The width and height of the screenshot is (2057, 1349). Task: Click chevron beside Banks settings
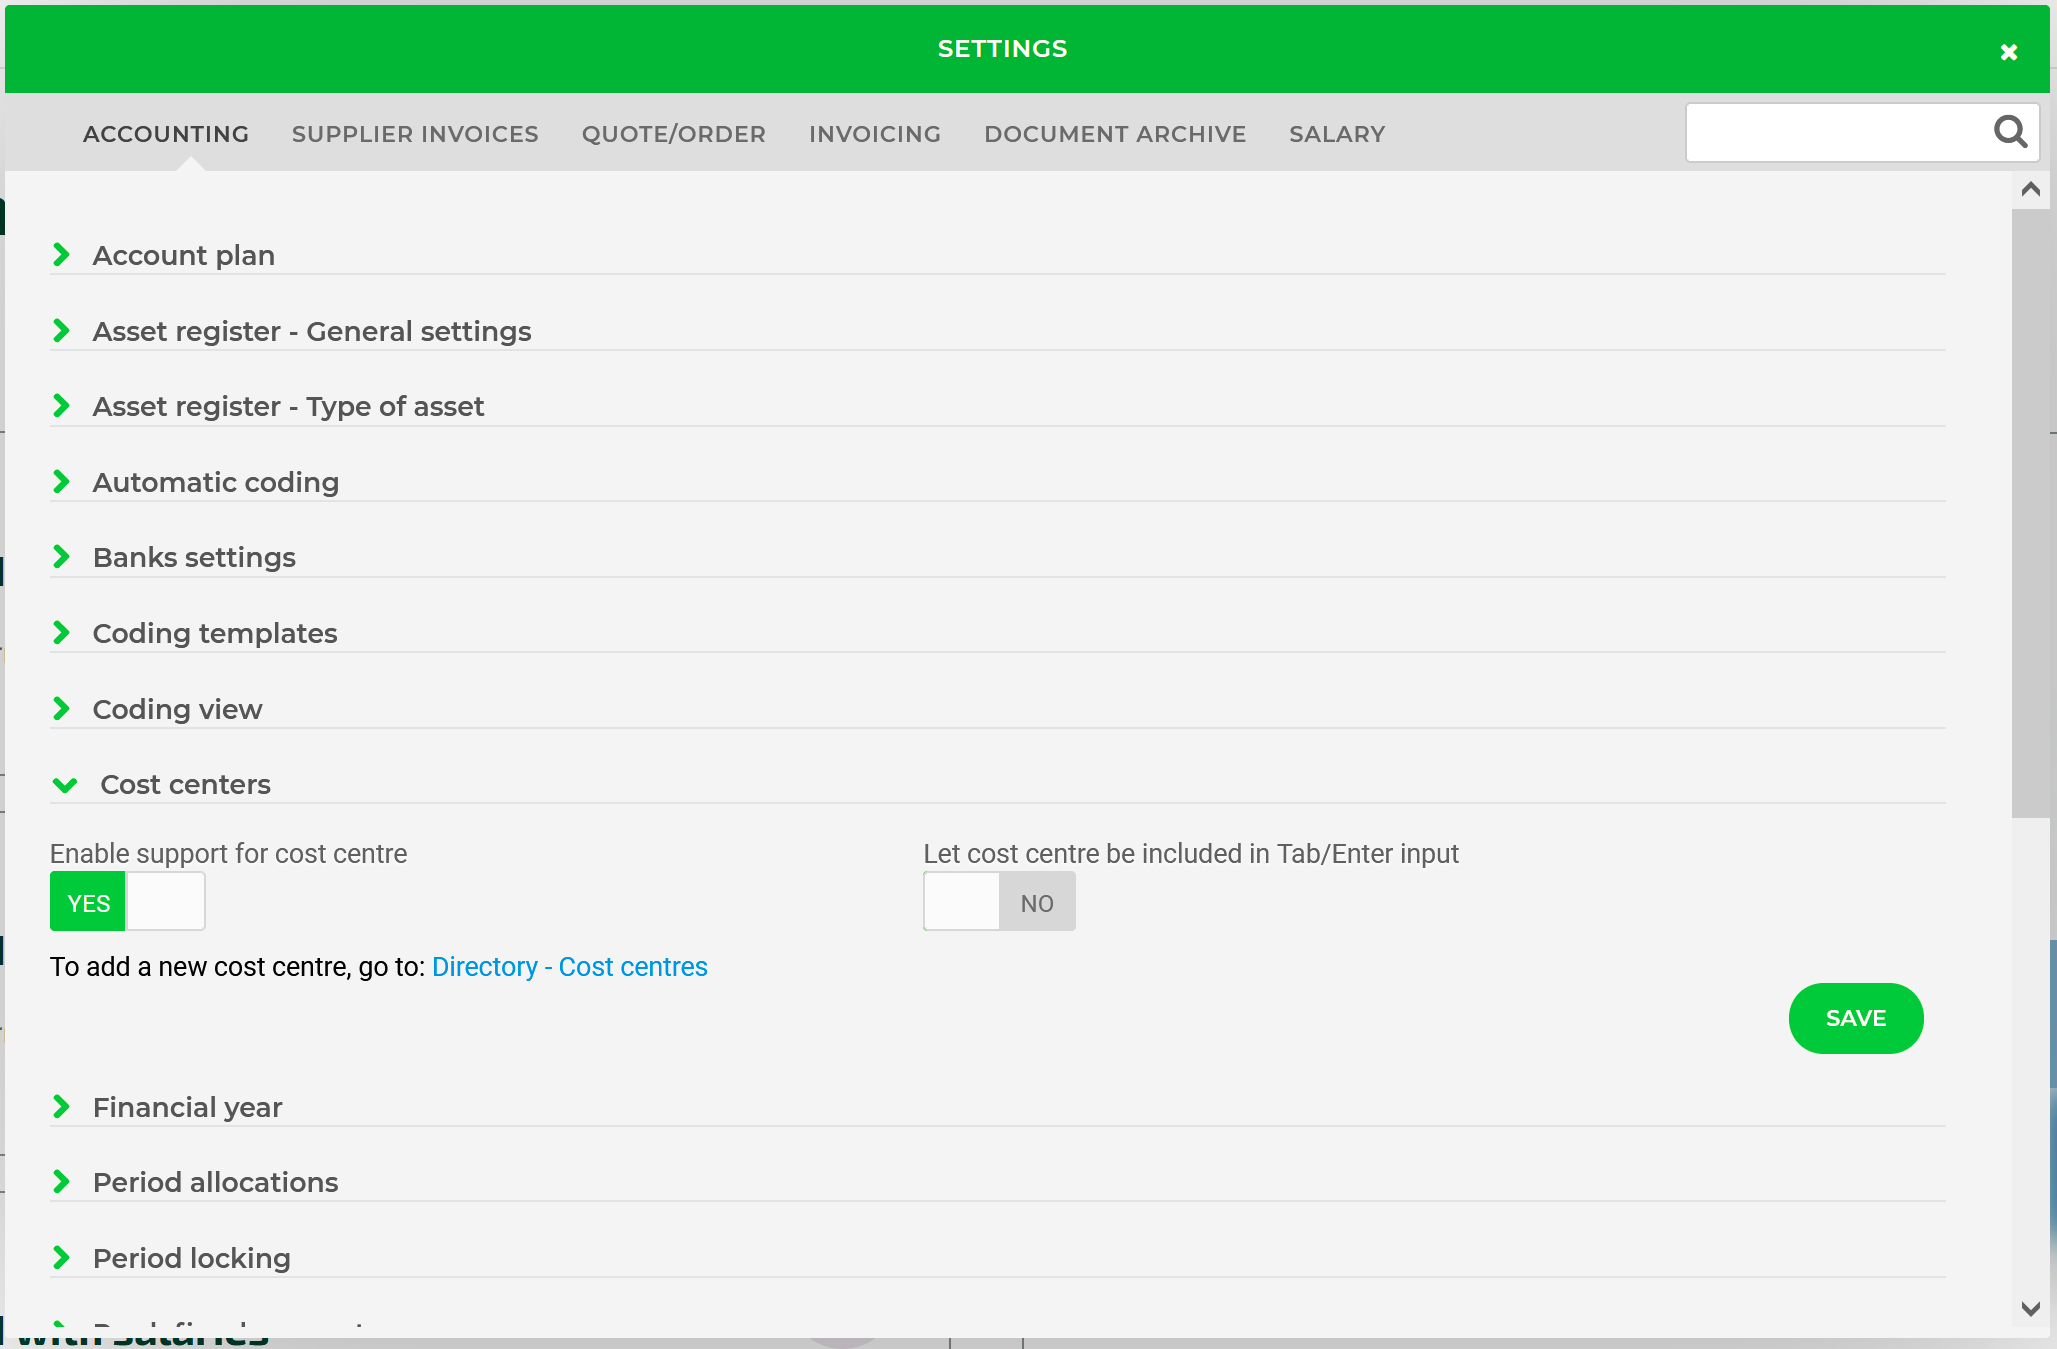click(x=62, y=557)
